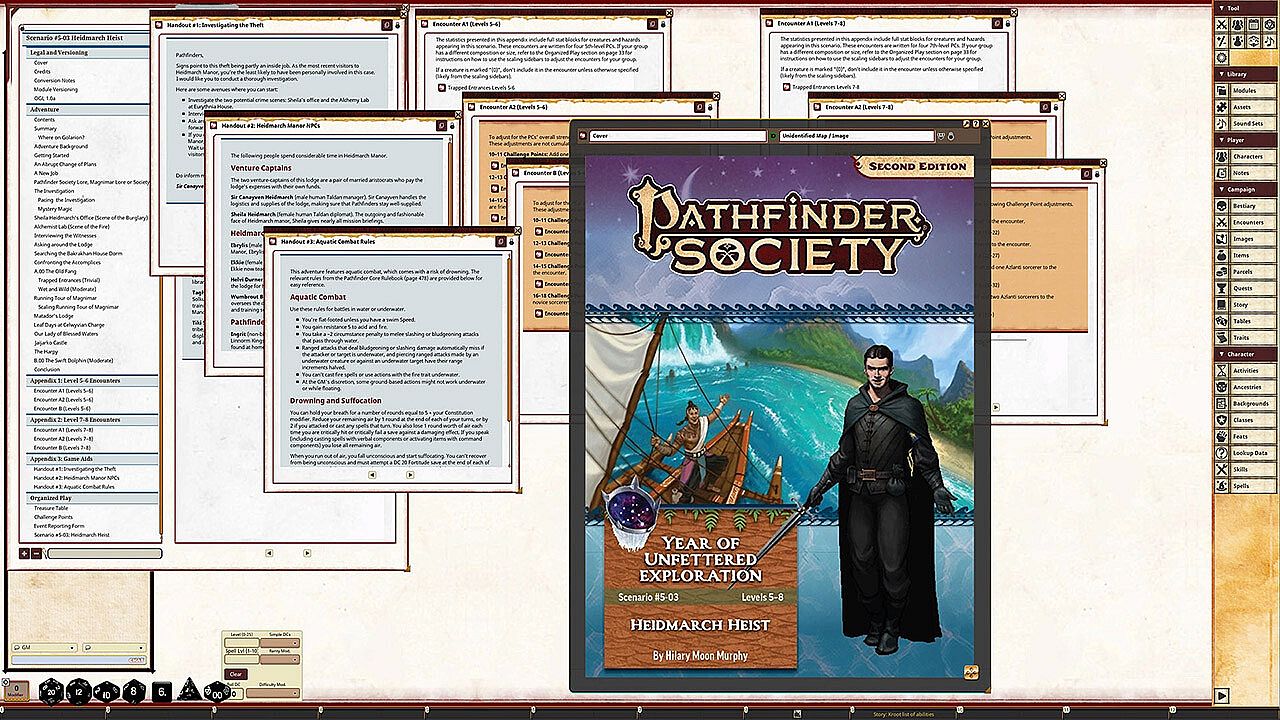Open the Credits page in the index

(42, 72)
